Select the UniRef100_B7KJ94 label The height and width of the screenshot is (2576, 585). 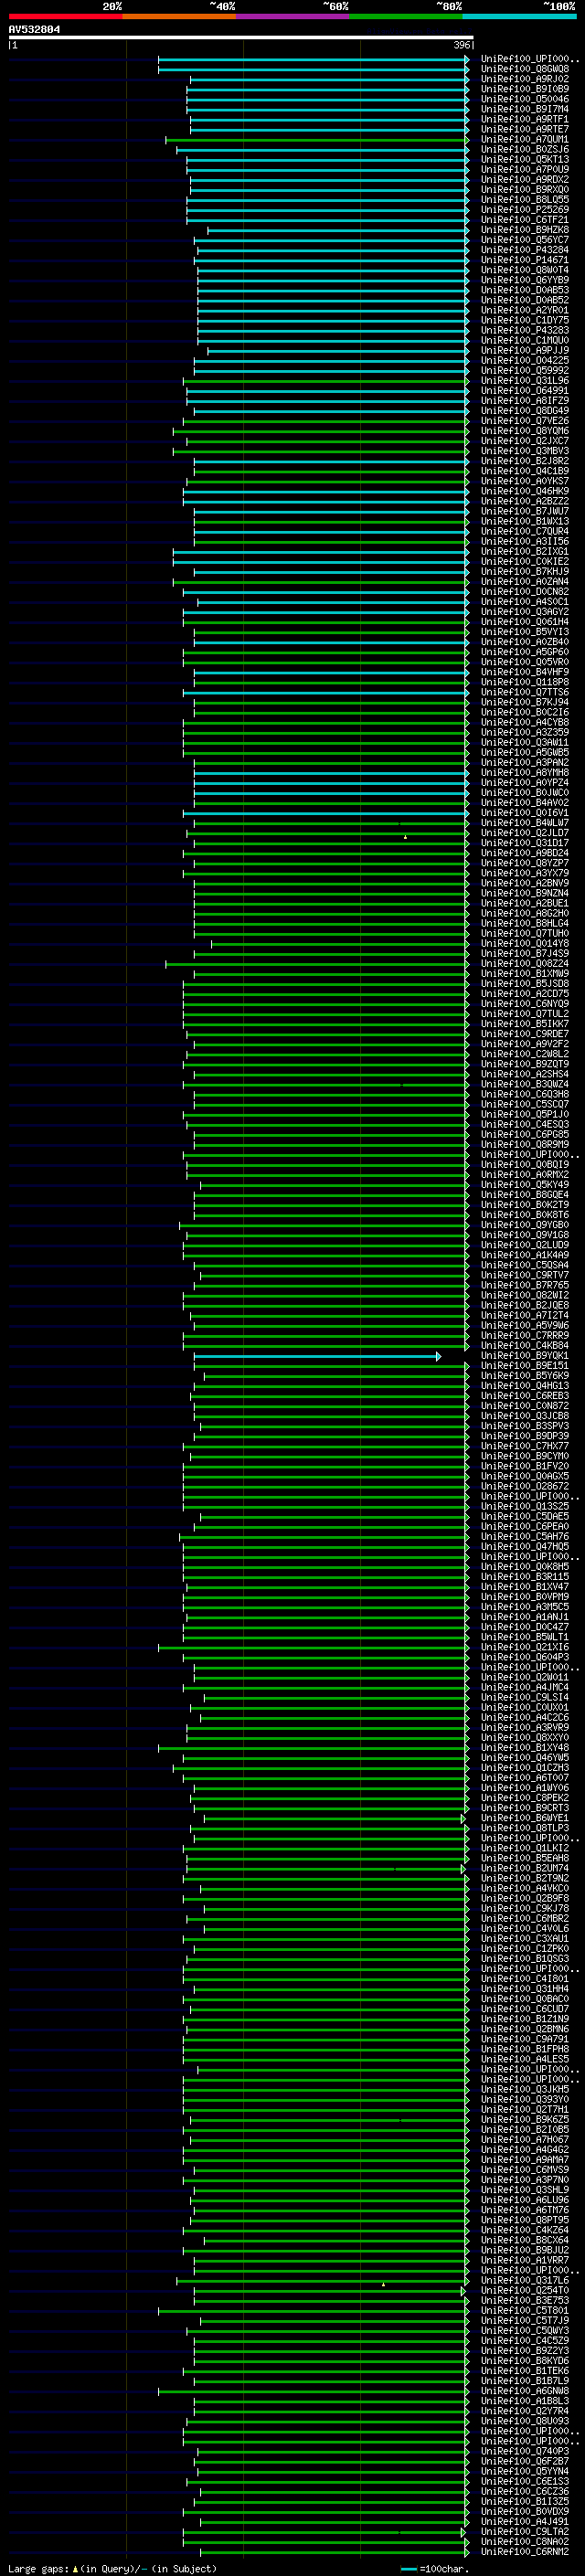pyautogui.click(x=524, y=703)
